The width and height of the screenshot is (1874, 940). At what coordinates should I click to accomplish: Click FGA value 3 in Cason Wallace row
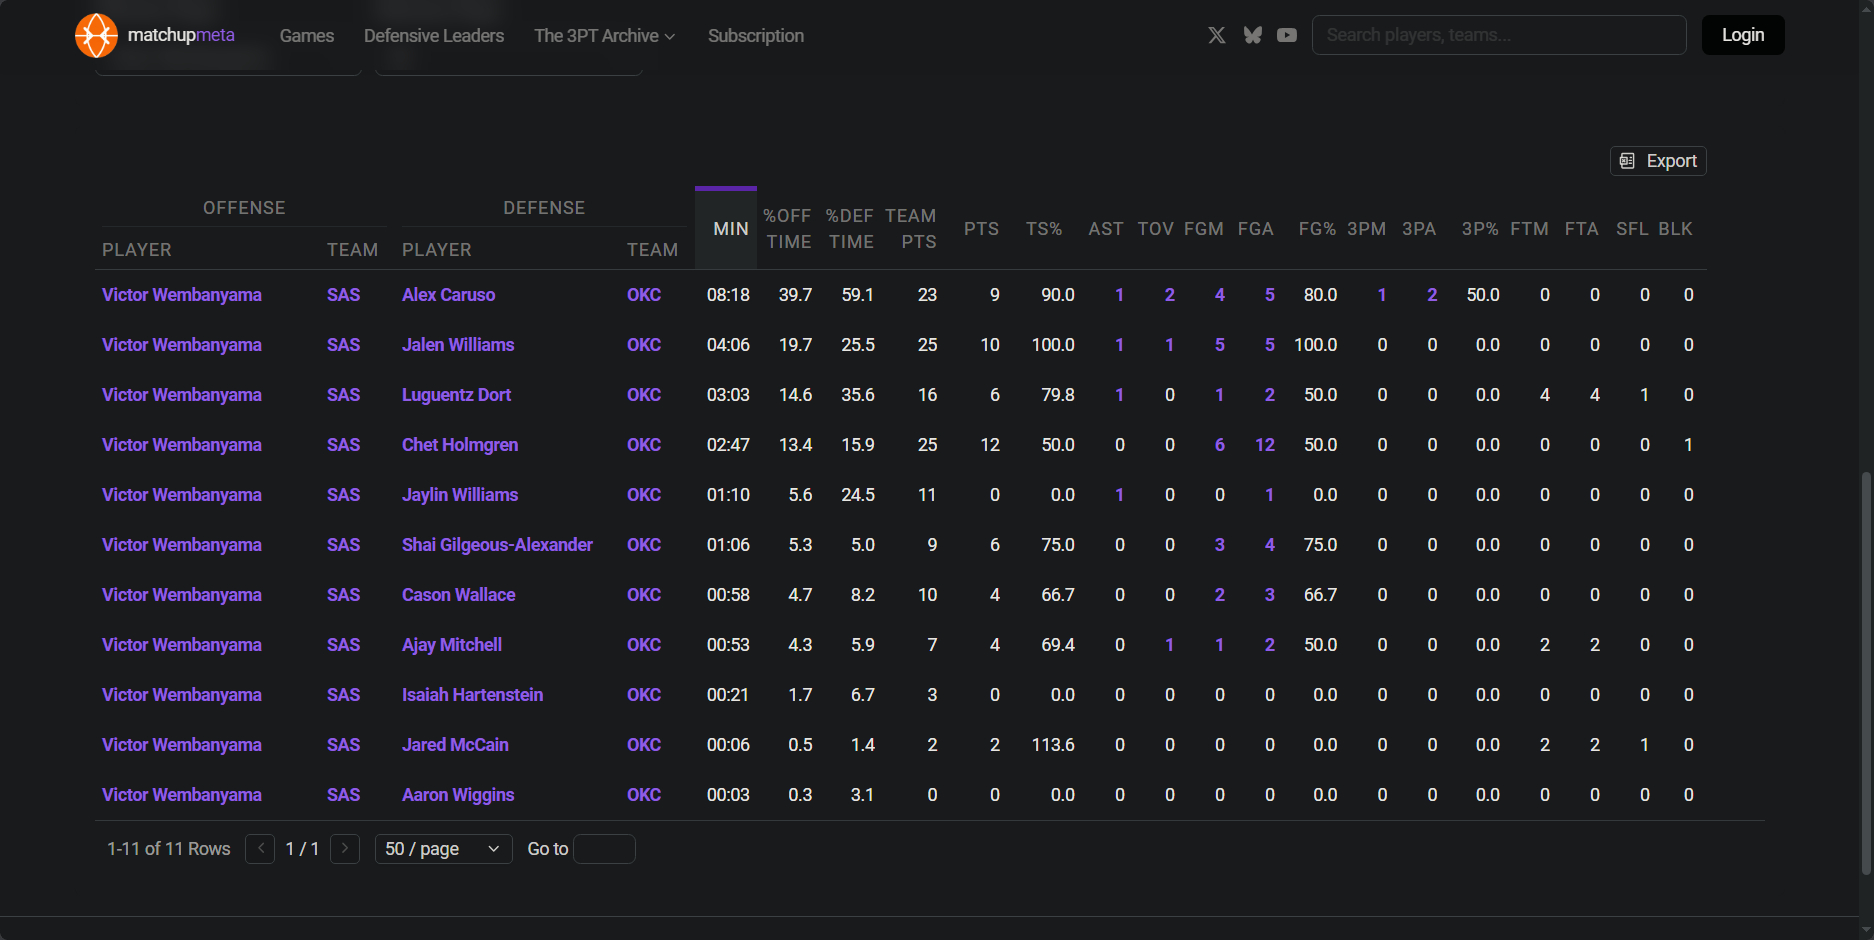pos(1270,595)
